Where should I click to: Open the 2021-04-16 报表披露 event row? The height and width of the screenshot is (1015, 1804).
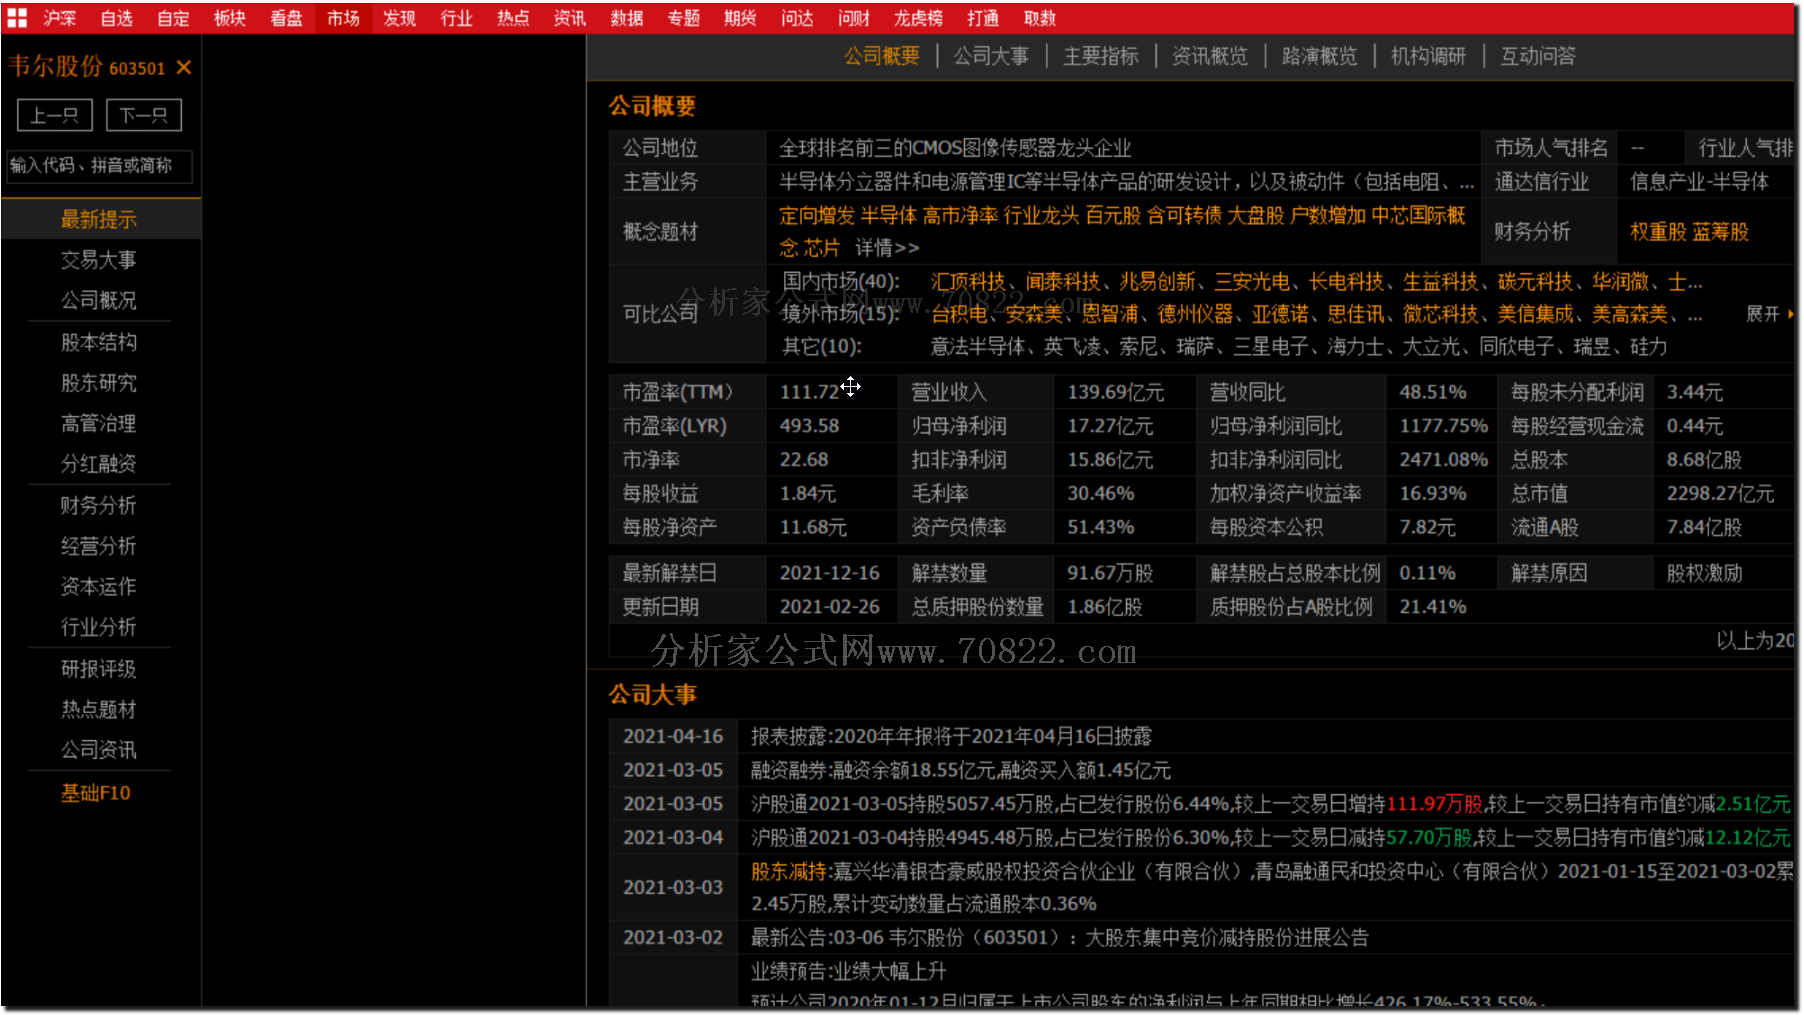click(x=1201, y=736)
